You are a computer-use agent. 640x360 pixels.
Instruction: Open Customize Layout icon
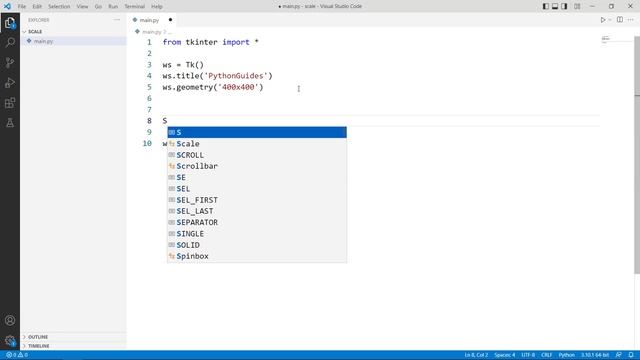(x=577, y=6)
